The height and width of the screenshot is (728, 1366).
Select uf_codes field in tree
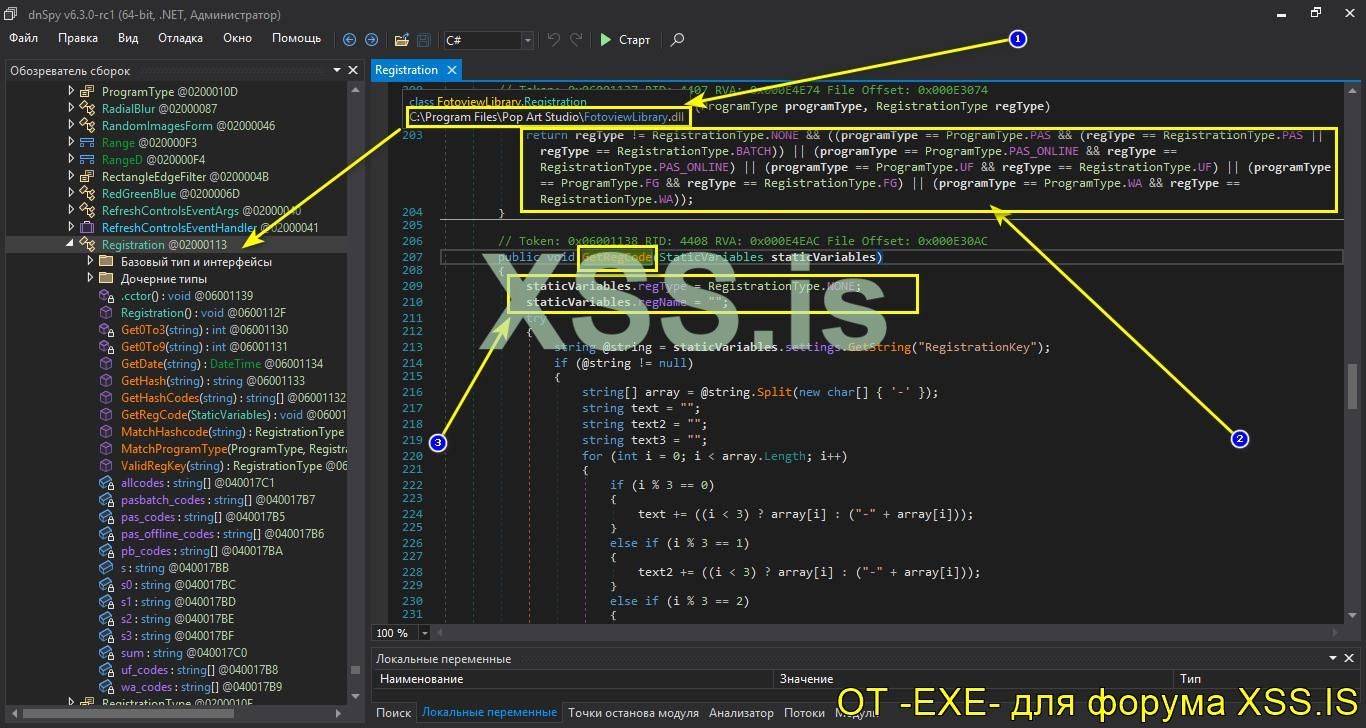(200, 670)
